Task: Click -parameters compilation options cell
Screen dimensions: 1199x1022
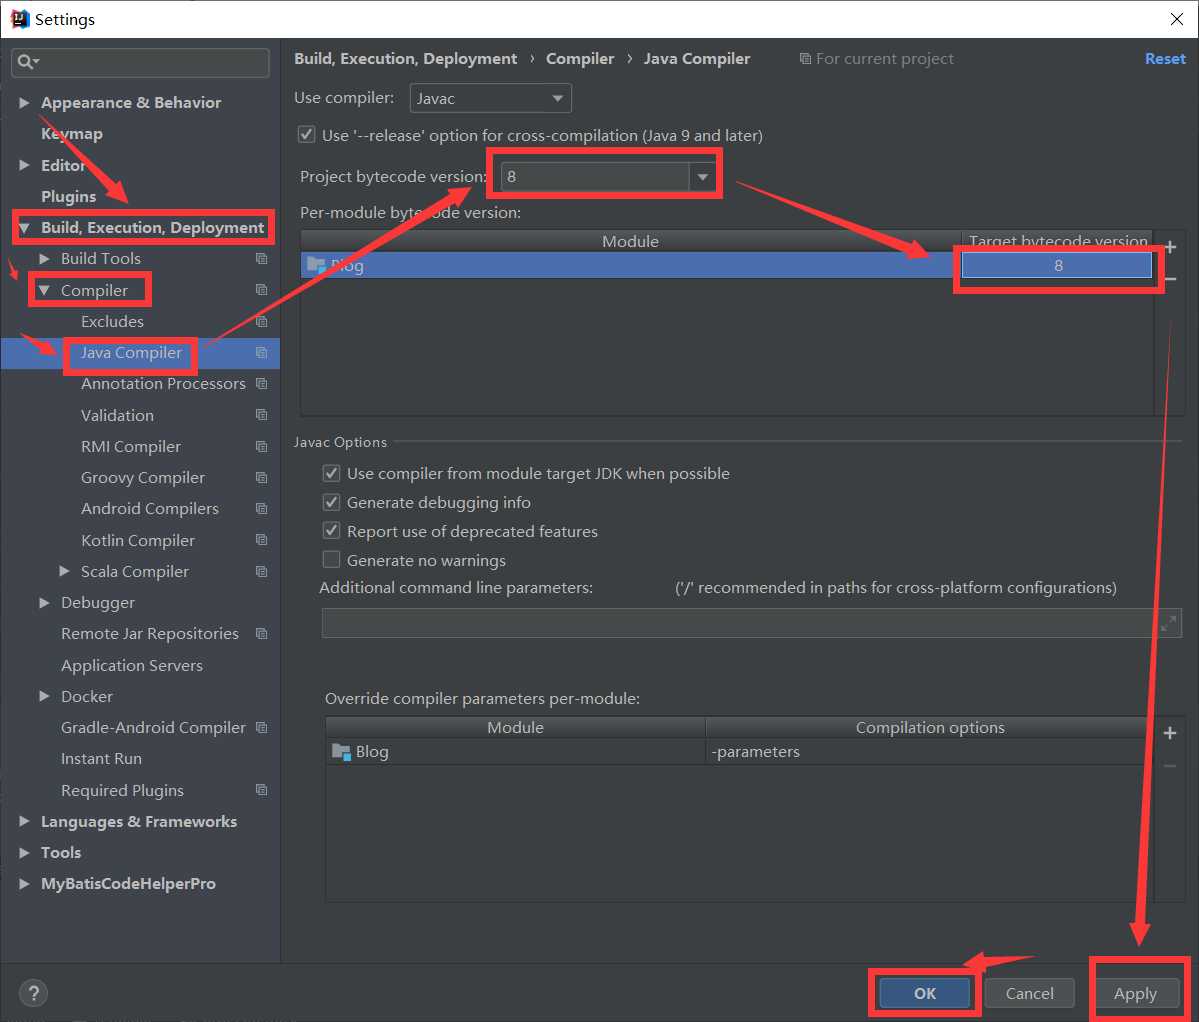Action: (x=929, y=752)
